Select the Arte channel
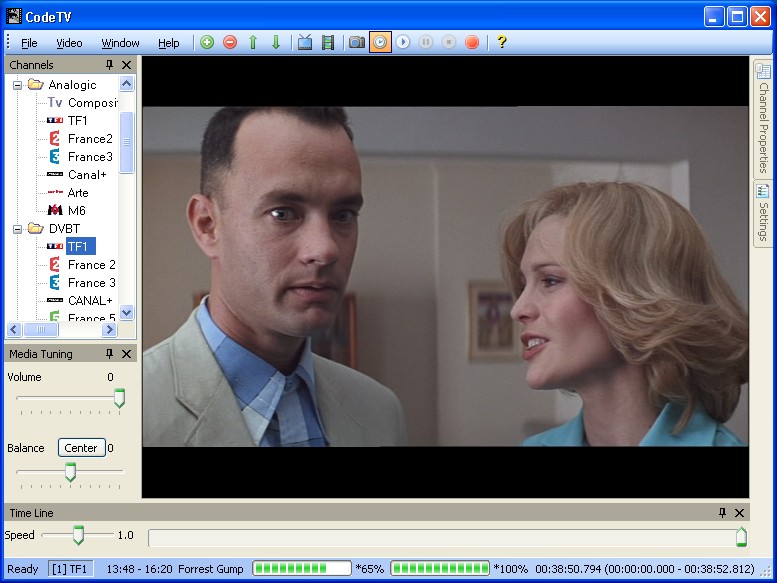The height and width of the screenshot is (583, 777). (78, 193)
